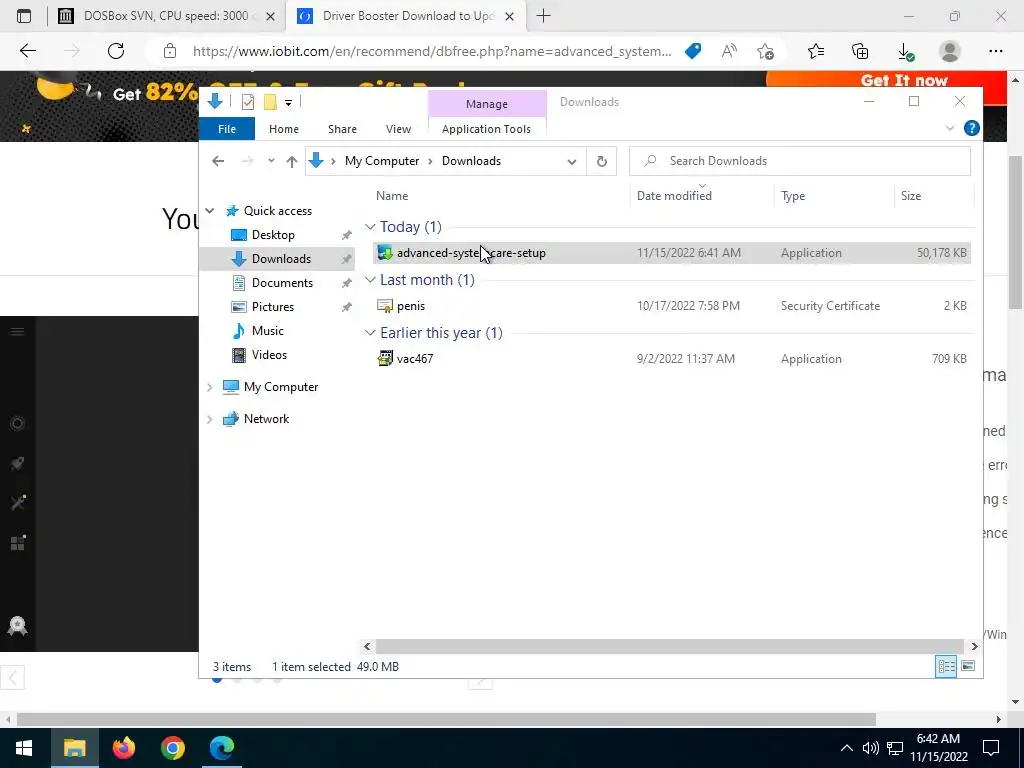
Task: Go up one folder level
Action: pyautogui.click(x=291, y=161)
